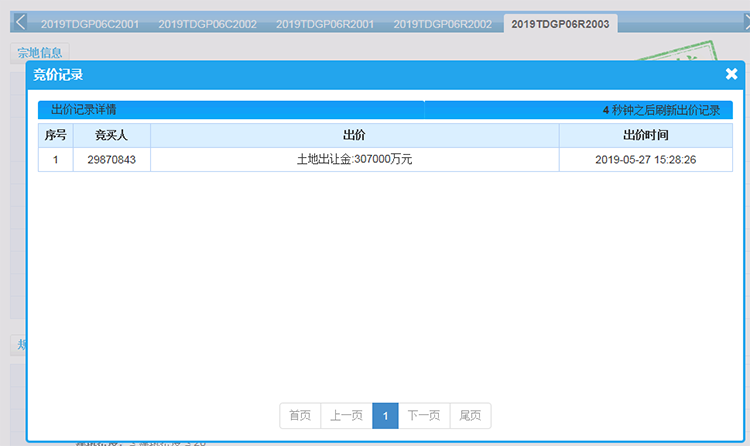750x446 pixels.
Task: Go to previous page with 上一页
Action: 346,416
